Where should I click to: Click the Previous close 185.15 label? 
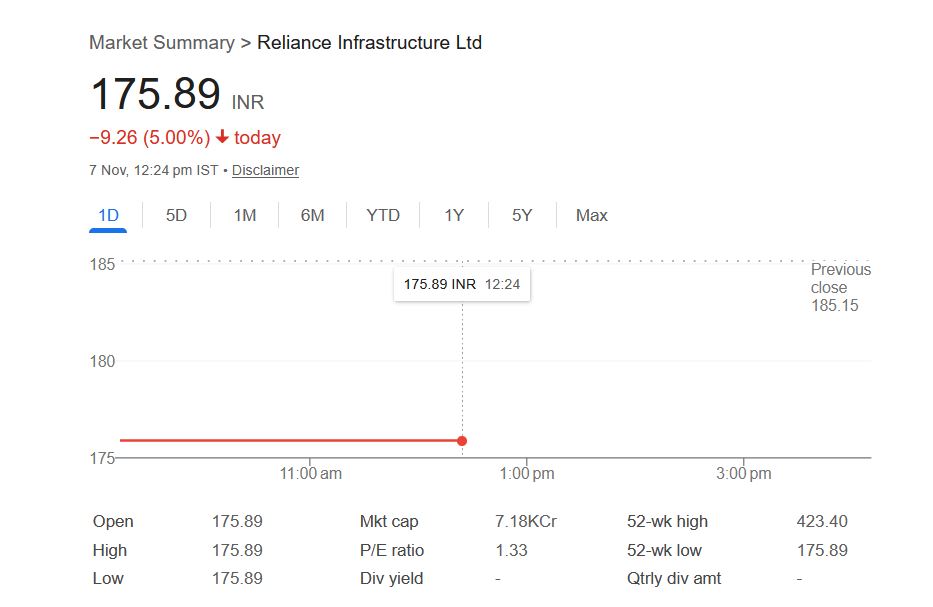coord(840,287)
